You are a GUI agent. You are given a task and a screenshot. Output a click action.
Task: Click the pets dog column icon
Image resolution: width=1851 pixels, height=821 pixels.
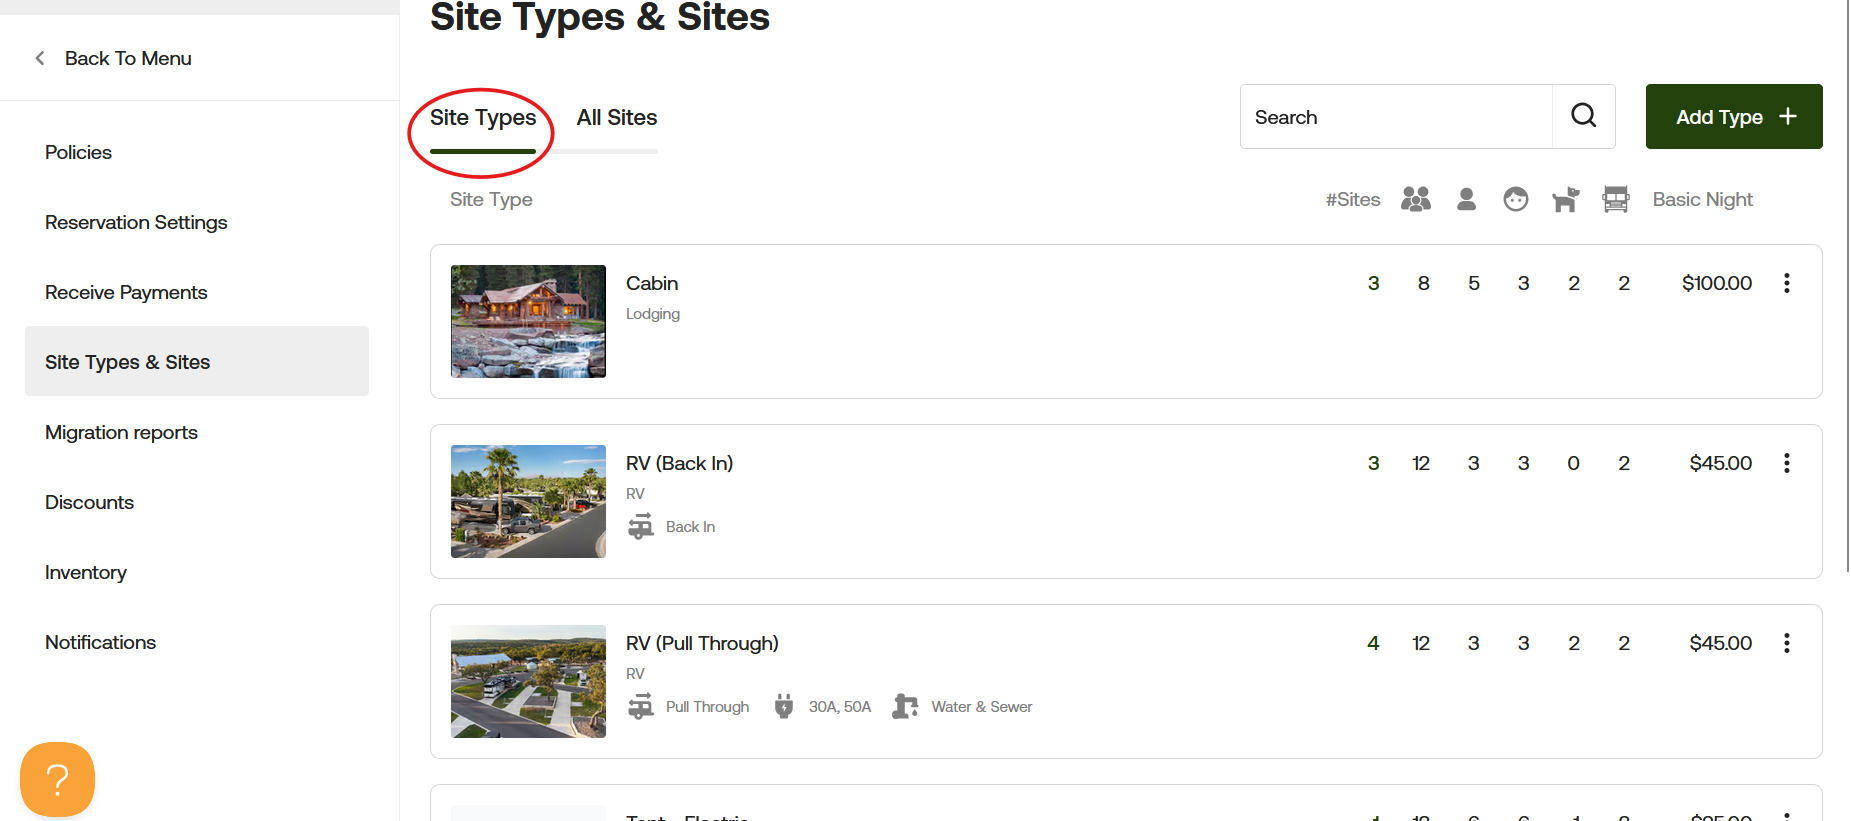pos(1566,199)
